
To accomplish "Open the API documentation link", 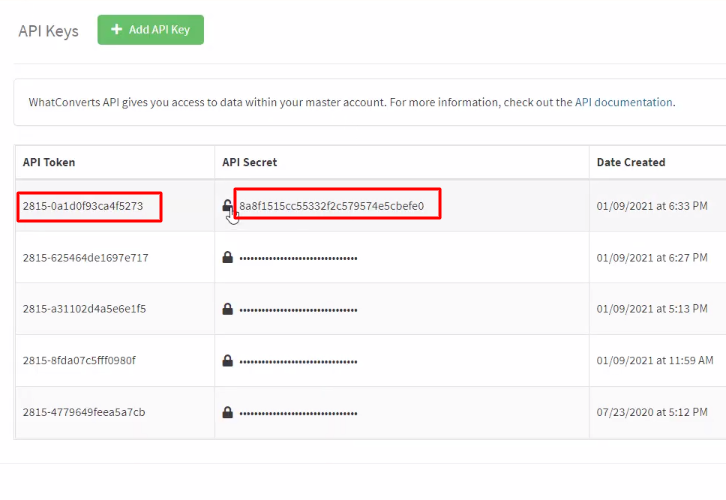I will pos(623,102).
